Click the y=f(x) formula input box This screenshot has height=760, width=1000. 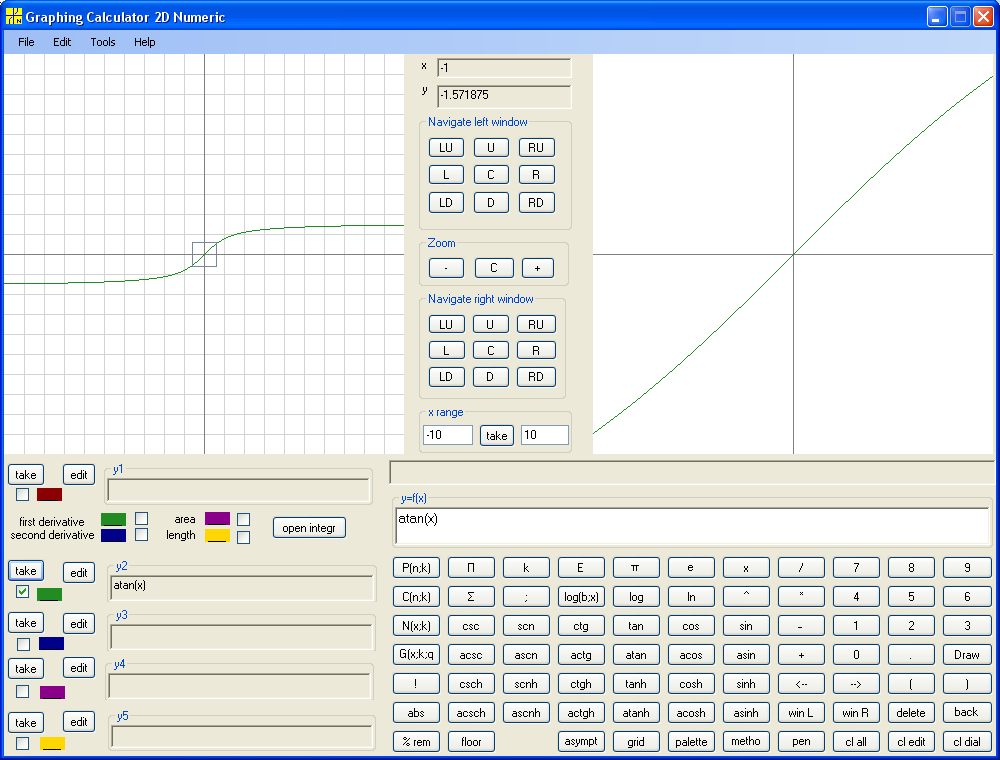pos(693,527)
